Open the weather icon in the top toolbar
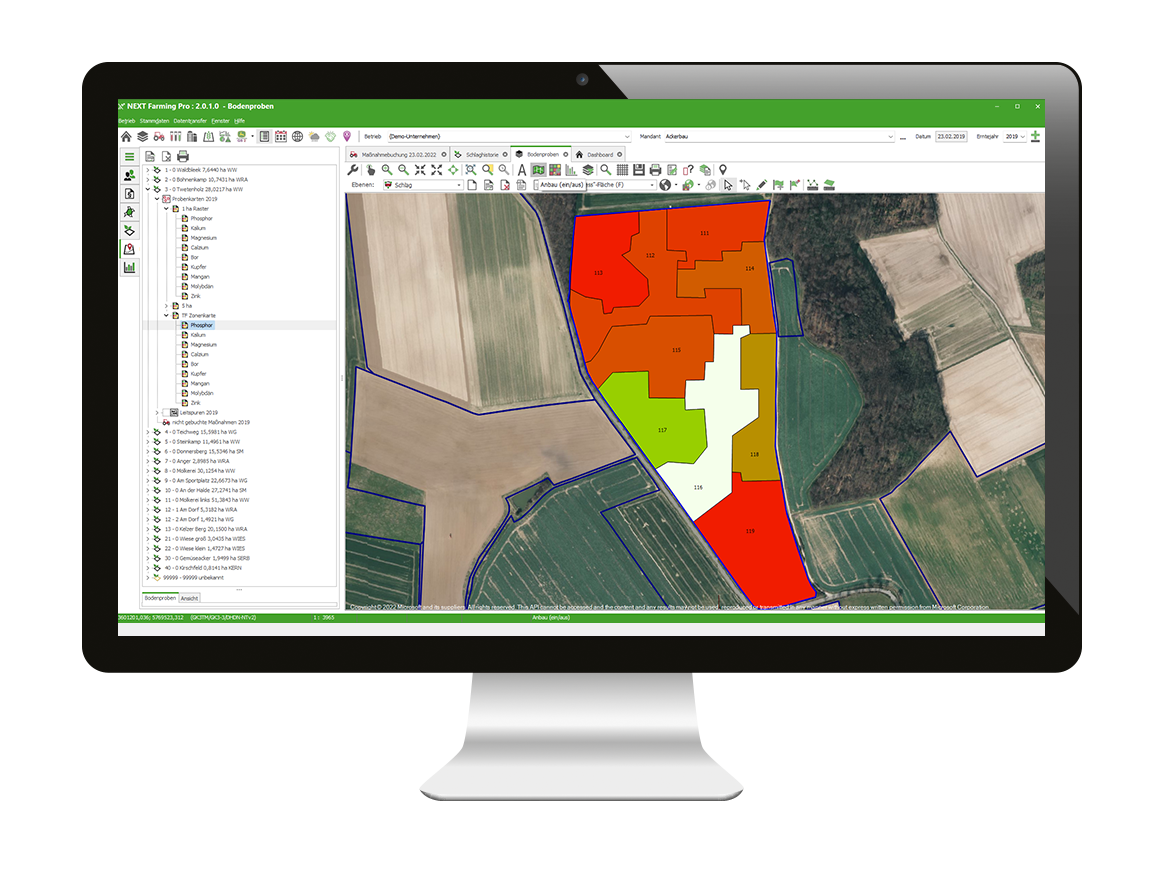Screen dimensions: 1164x874 (313, 138)
